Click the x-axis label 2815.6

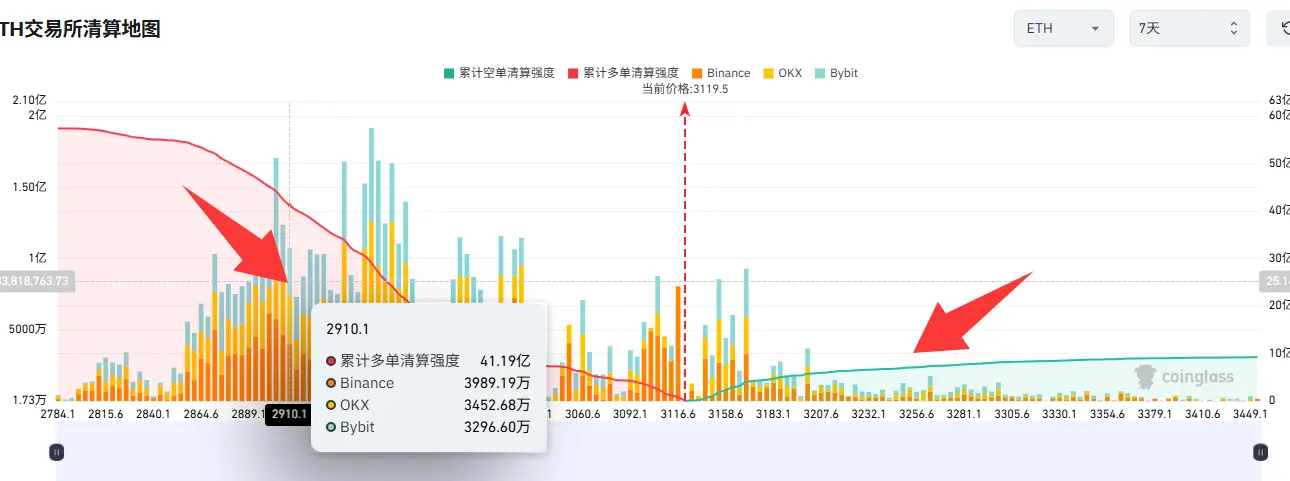105,413
